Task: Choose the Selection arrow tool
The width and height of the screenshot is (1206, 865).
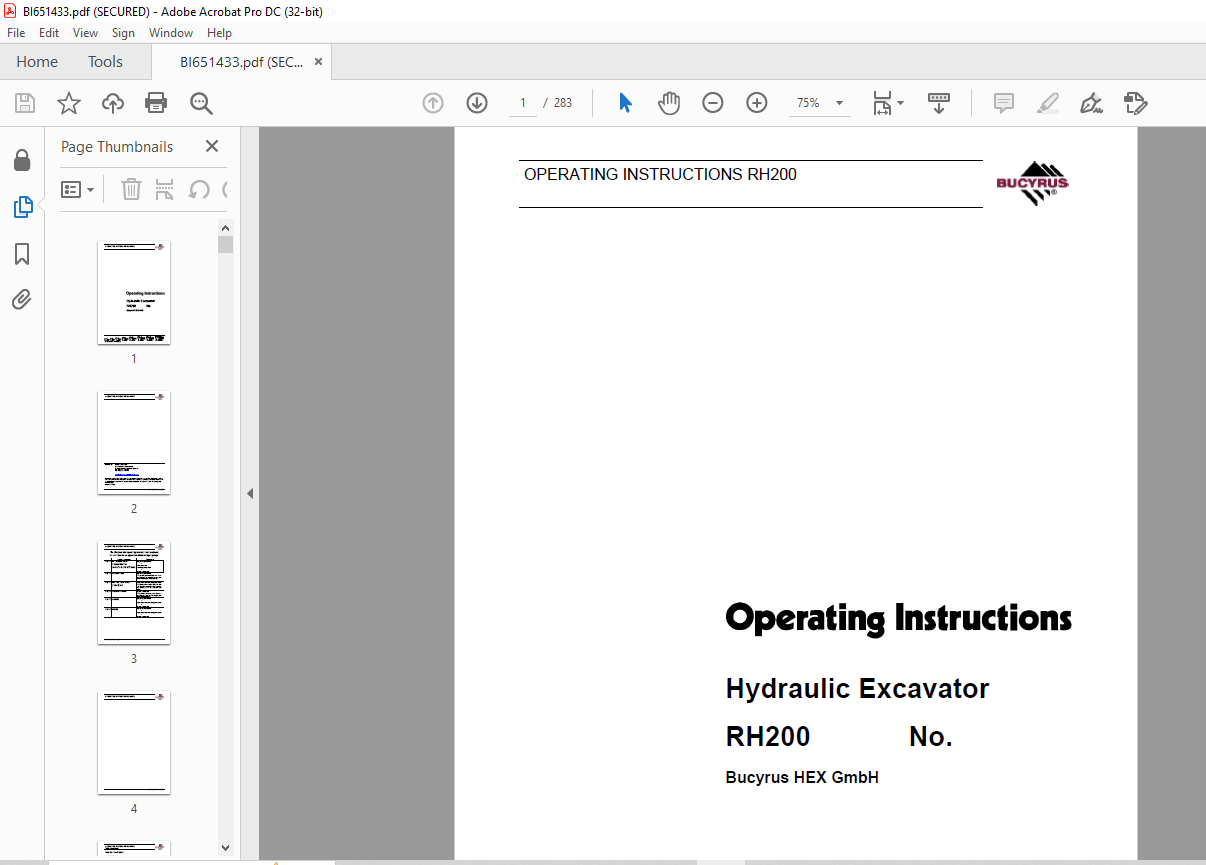Action: tap(626, 103)
